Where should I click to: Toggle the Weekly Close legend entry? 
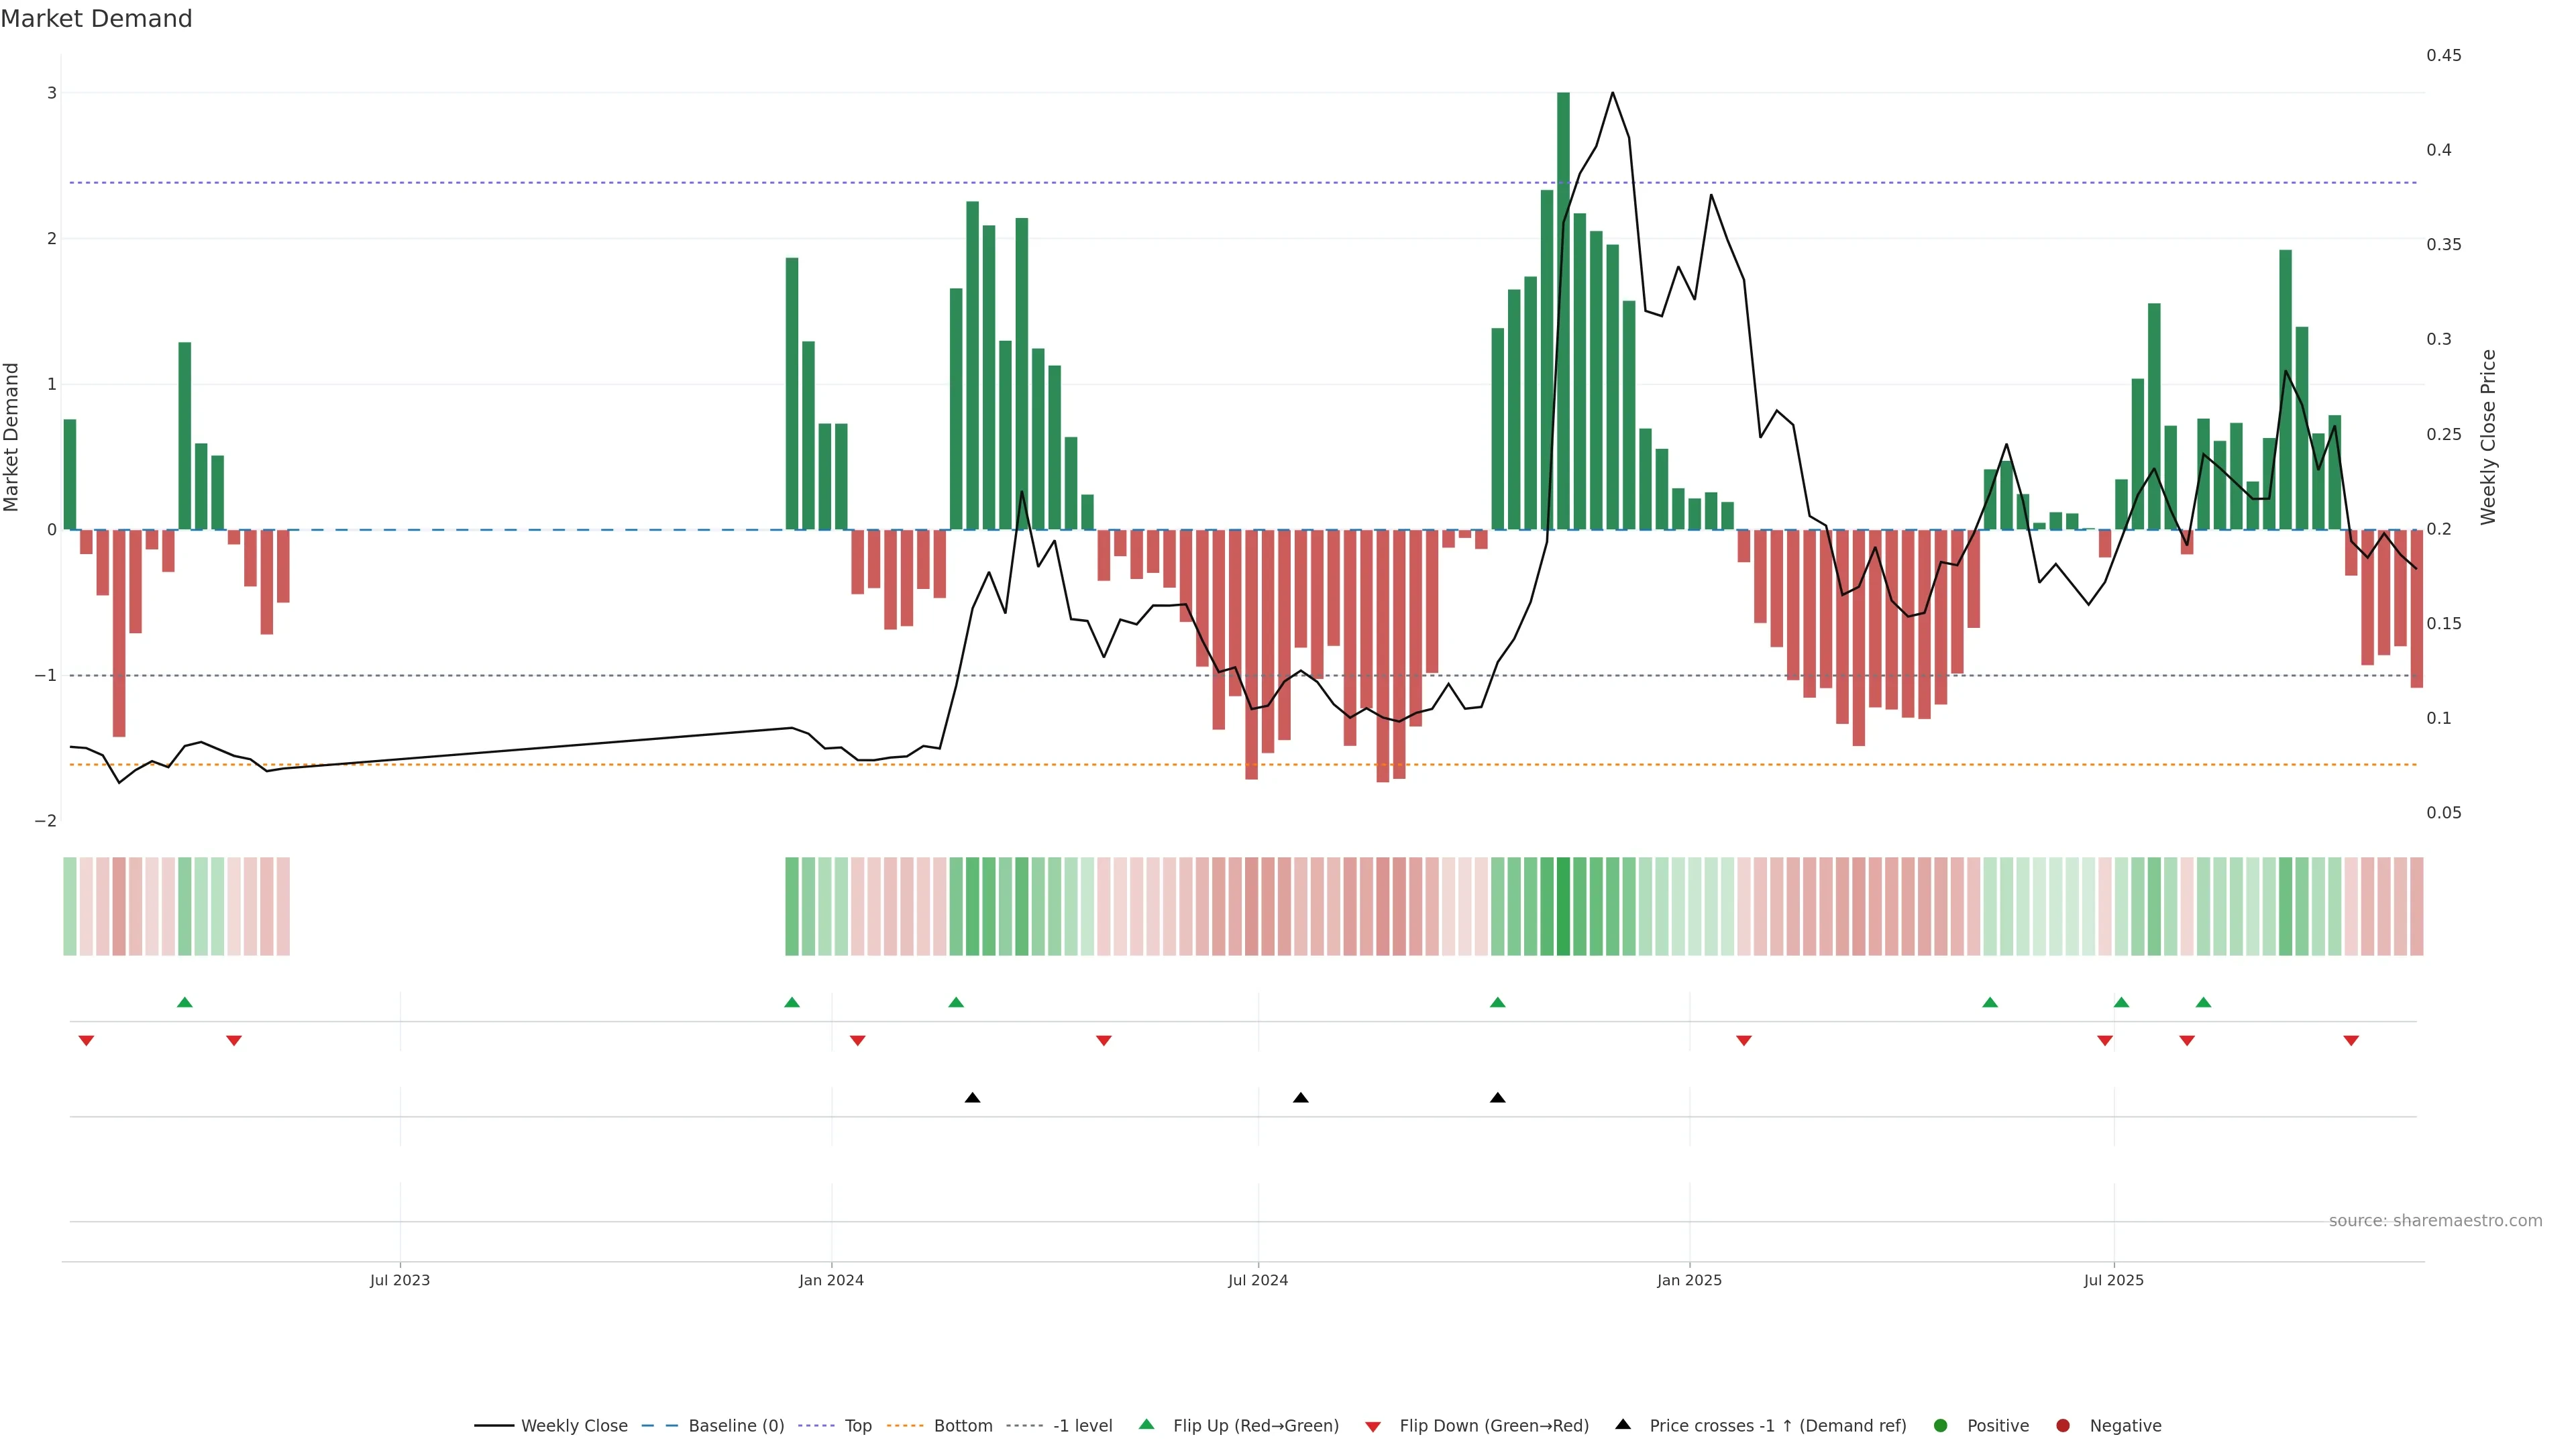tap(573, 1425)
